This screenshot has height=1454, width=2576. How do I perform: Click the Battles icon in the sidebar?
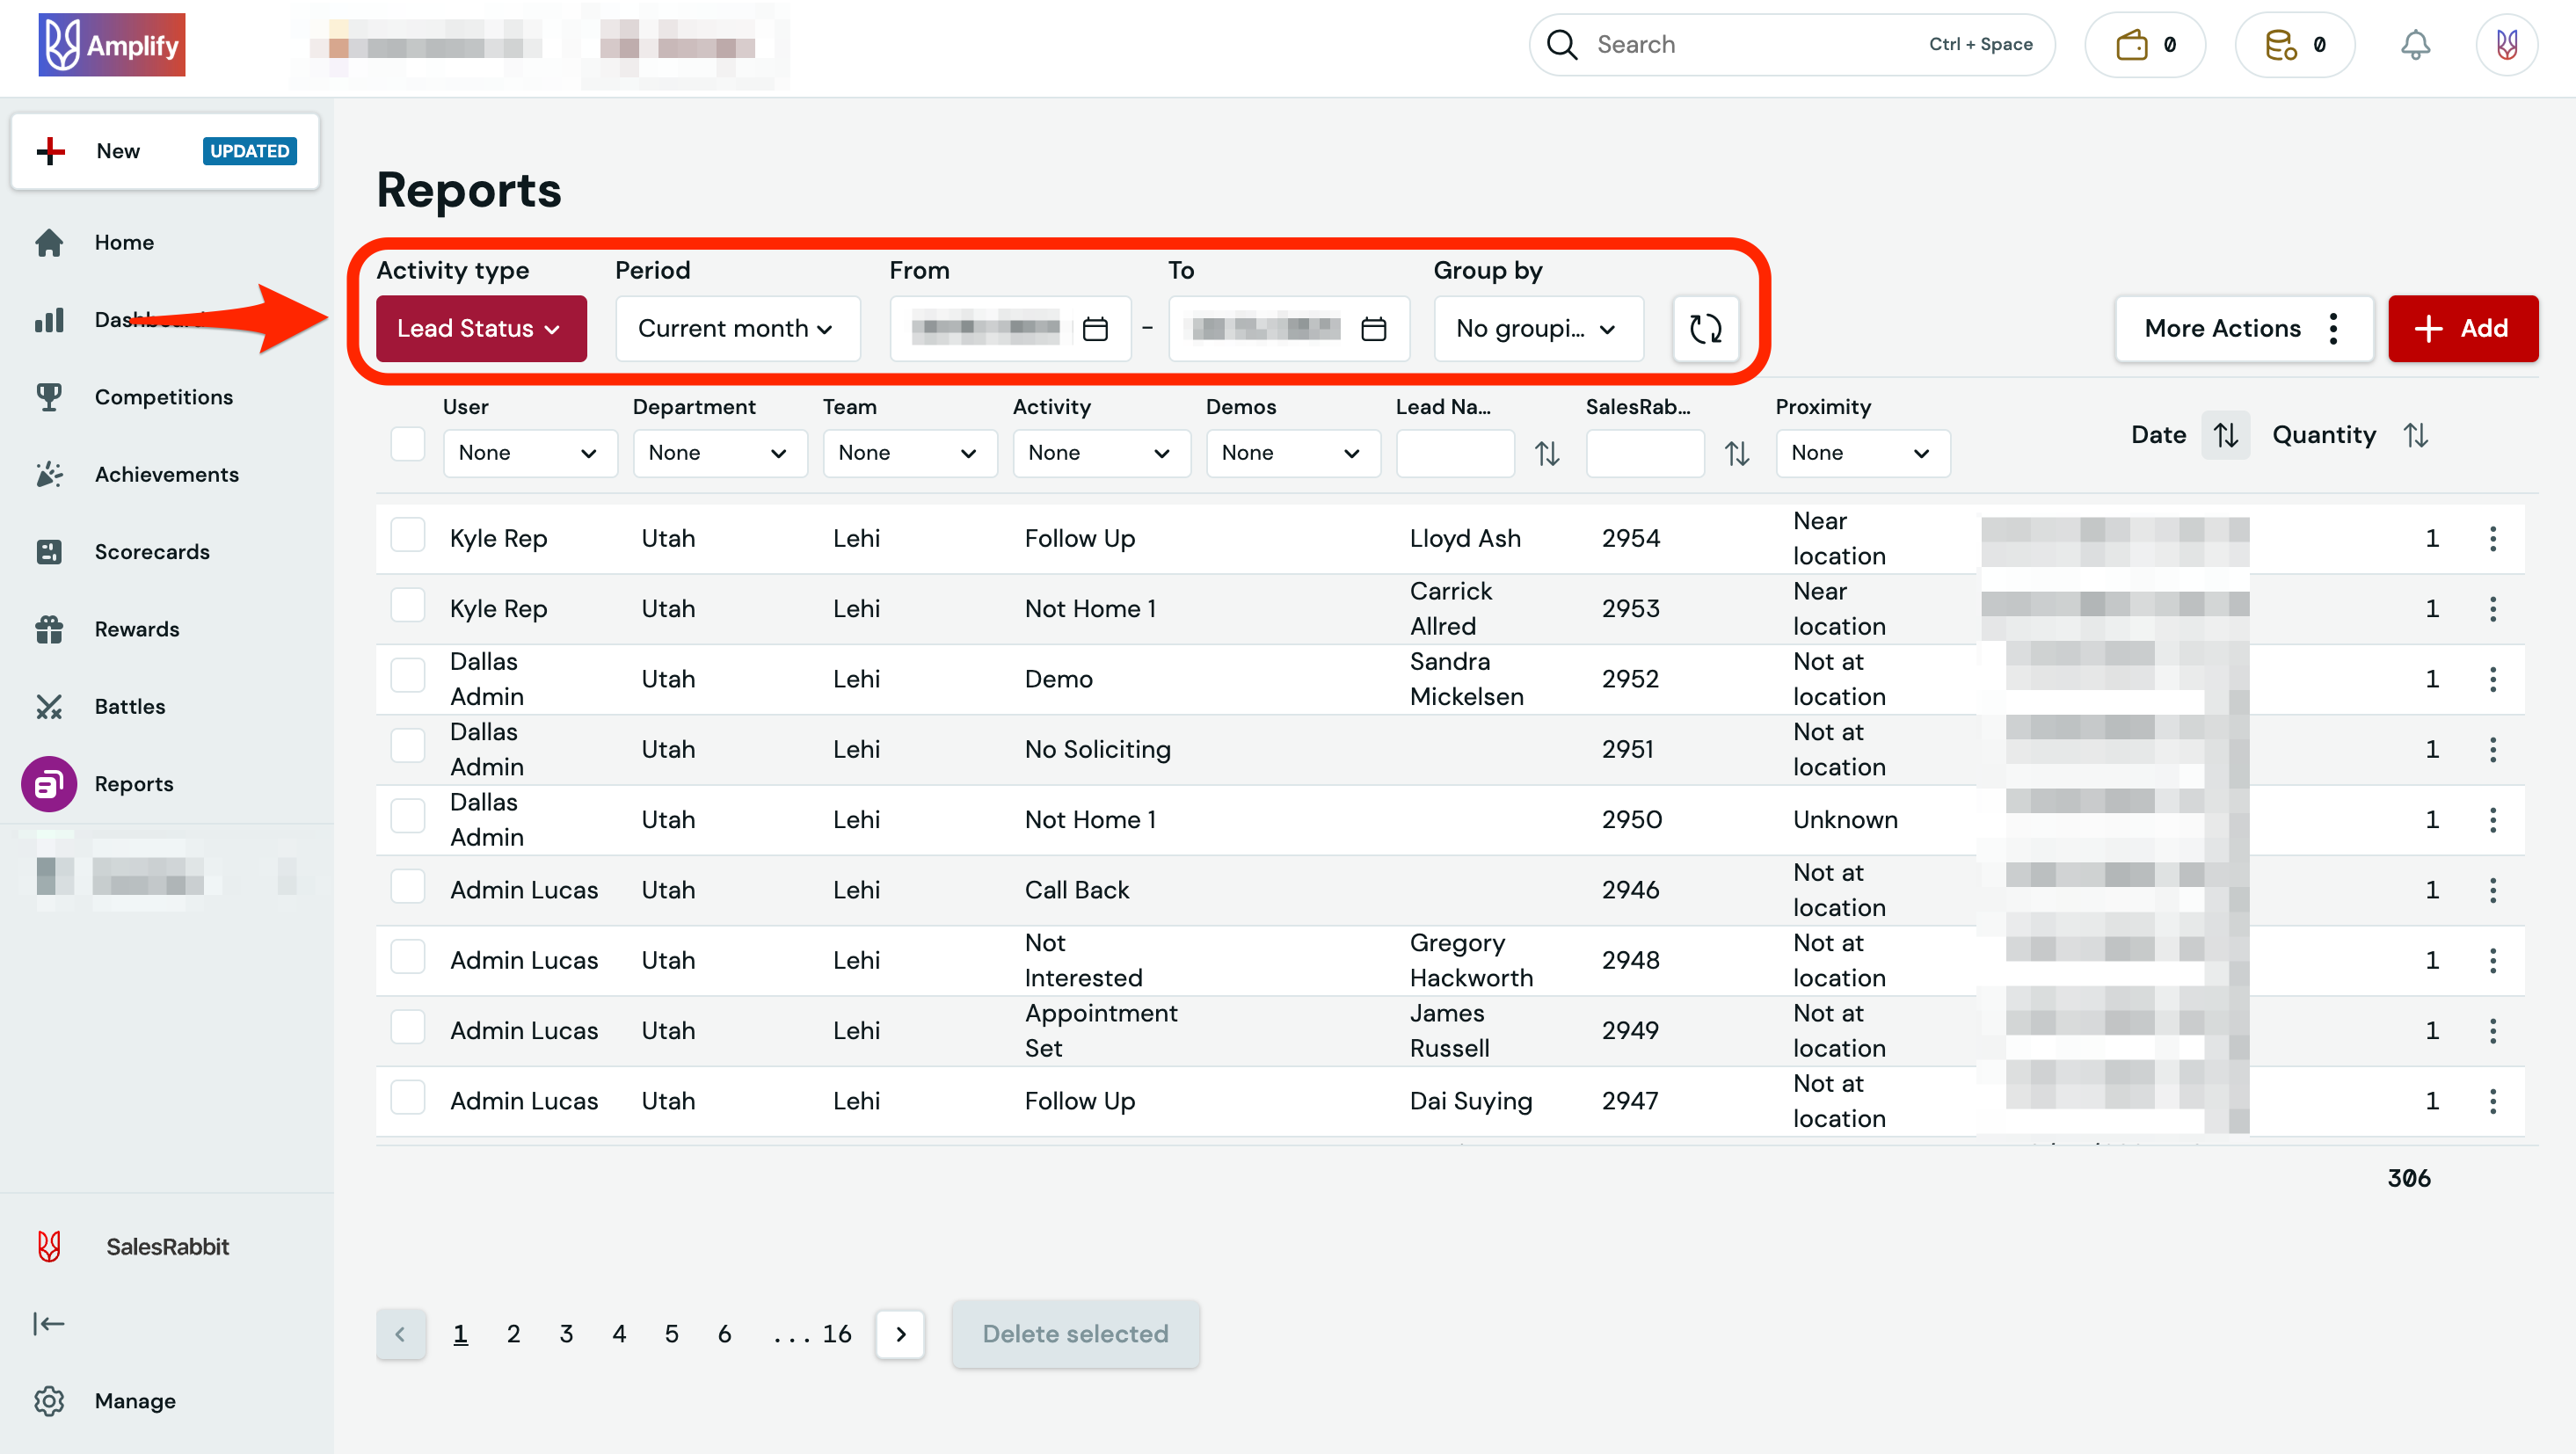click(x=49, y=706)
